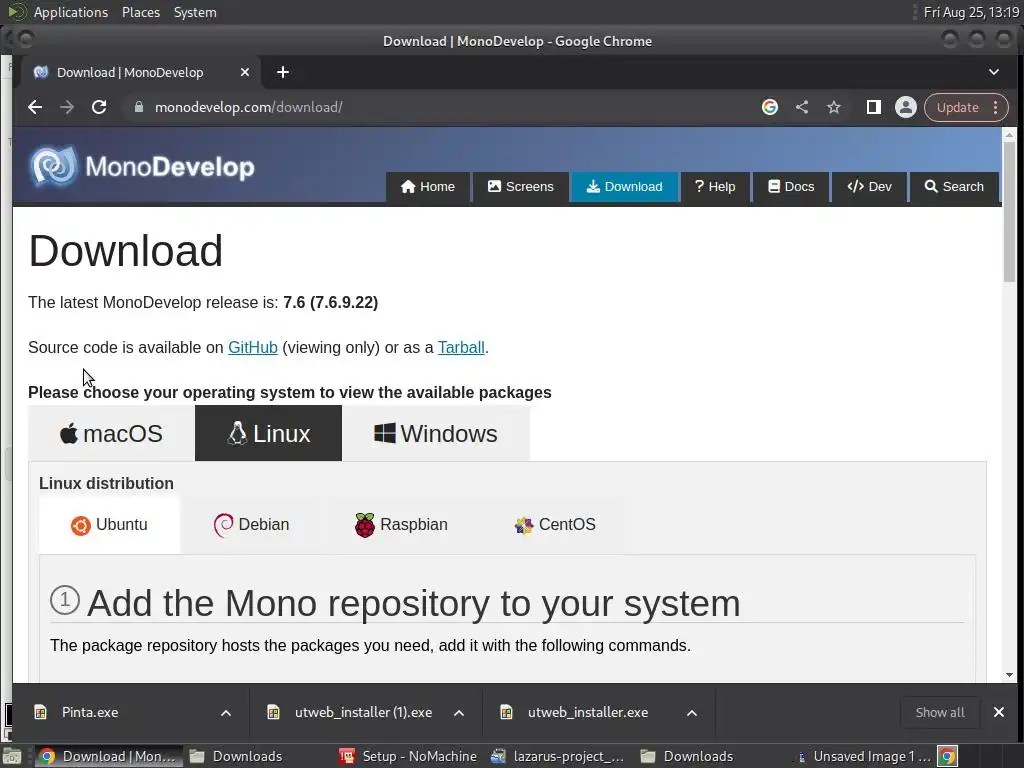Click the clock in the top panel

pyautogui.click(x=971, y=12)
